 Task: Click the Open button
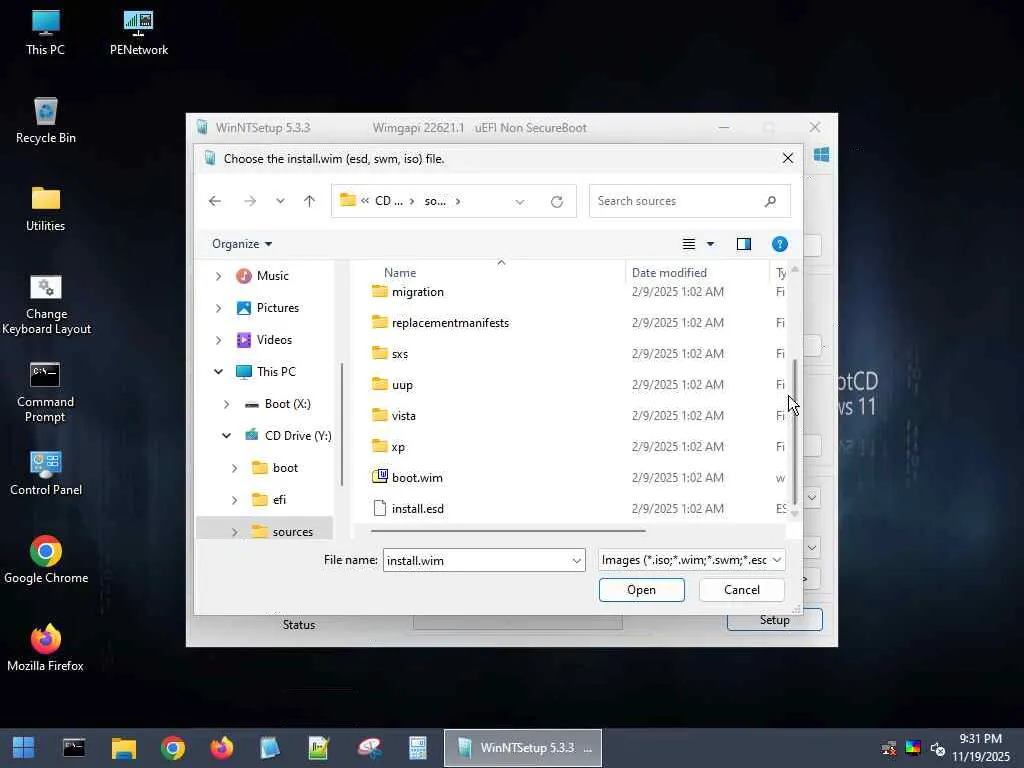pos(641,590)
